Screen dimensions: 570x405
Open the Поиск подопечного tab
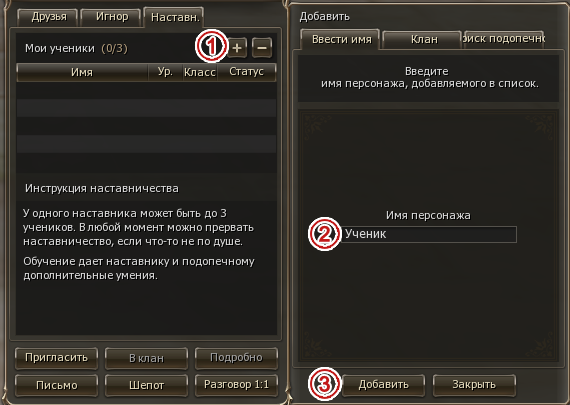tap(504, 39)
